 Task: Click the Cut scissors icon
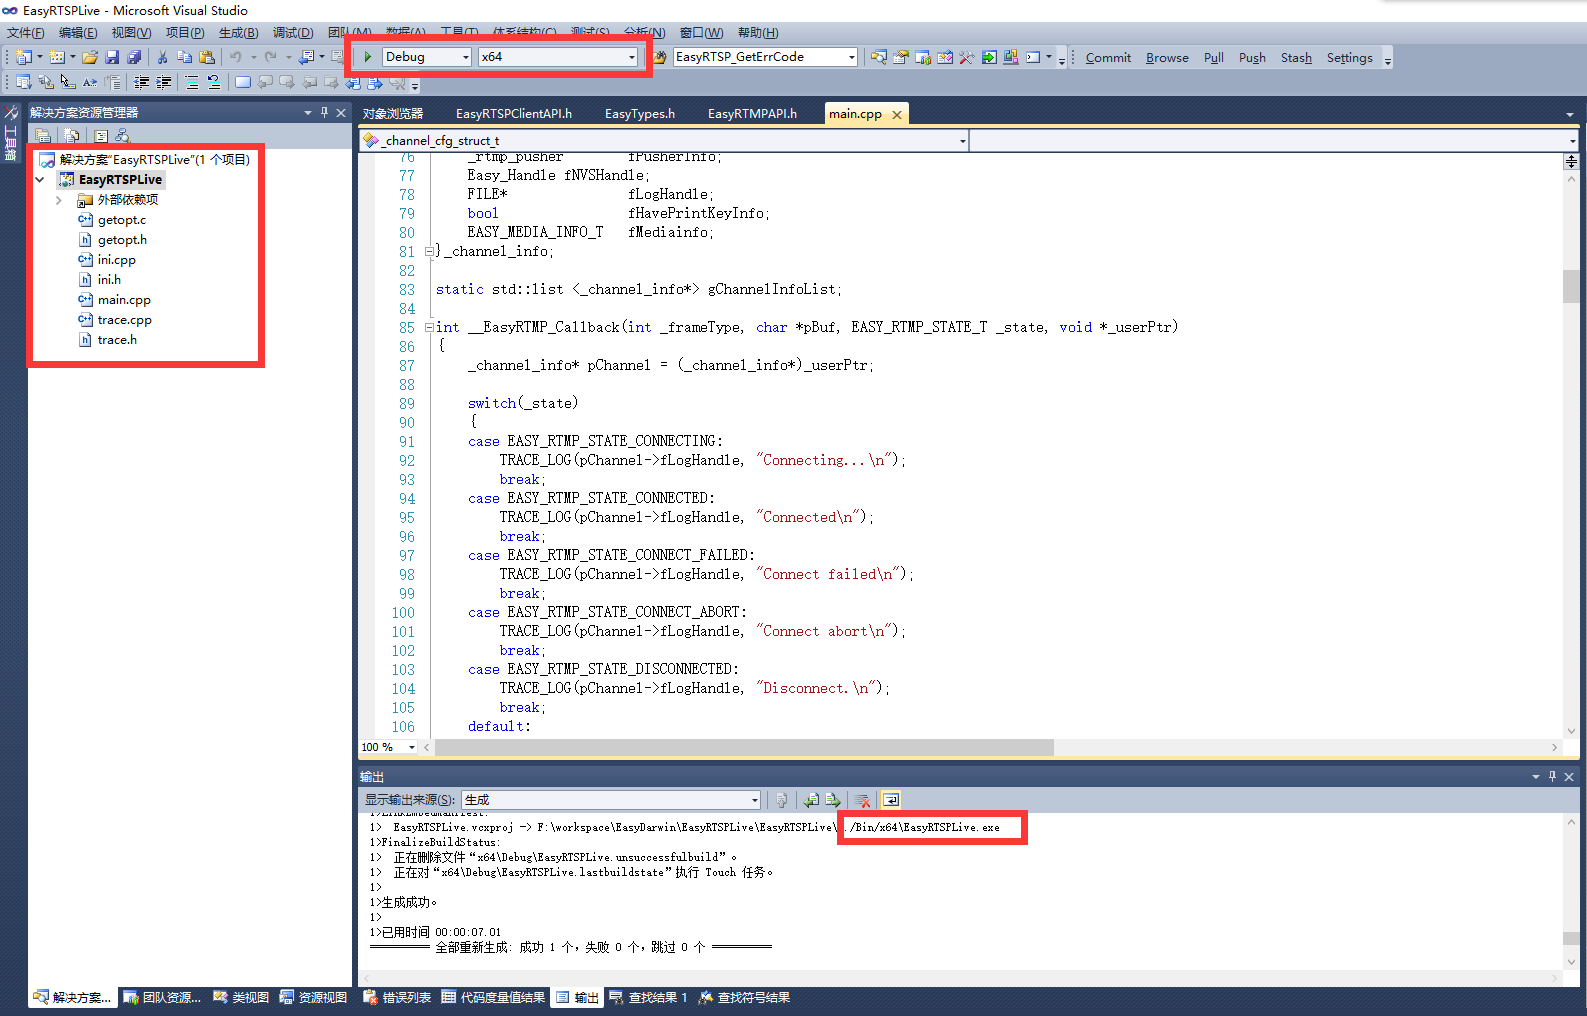pyautogui.click(x=162, y=57)
